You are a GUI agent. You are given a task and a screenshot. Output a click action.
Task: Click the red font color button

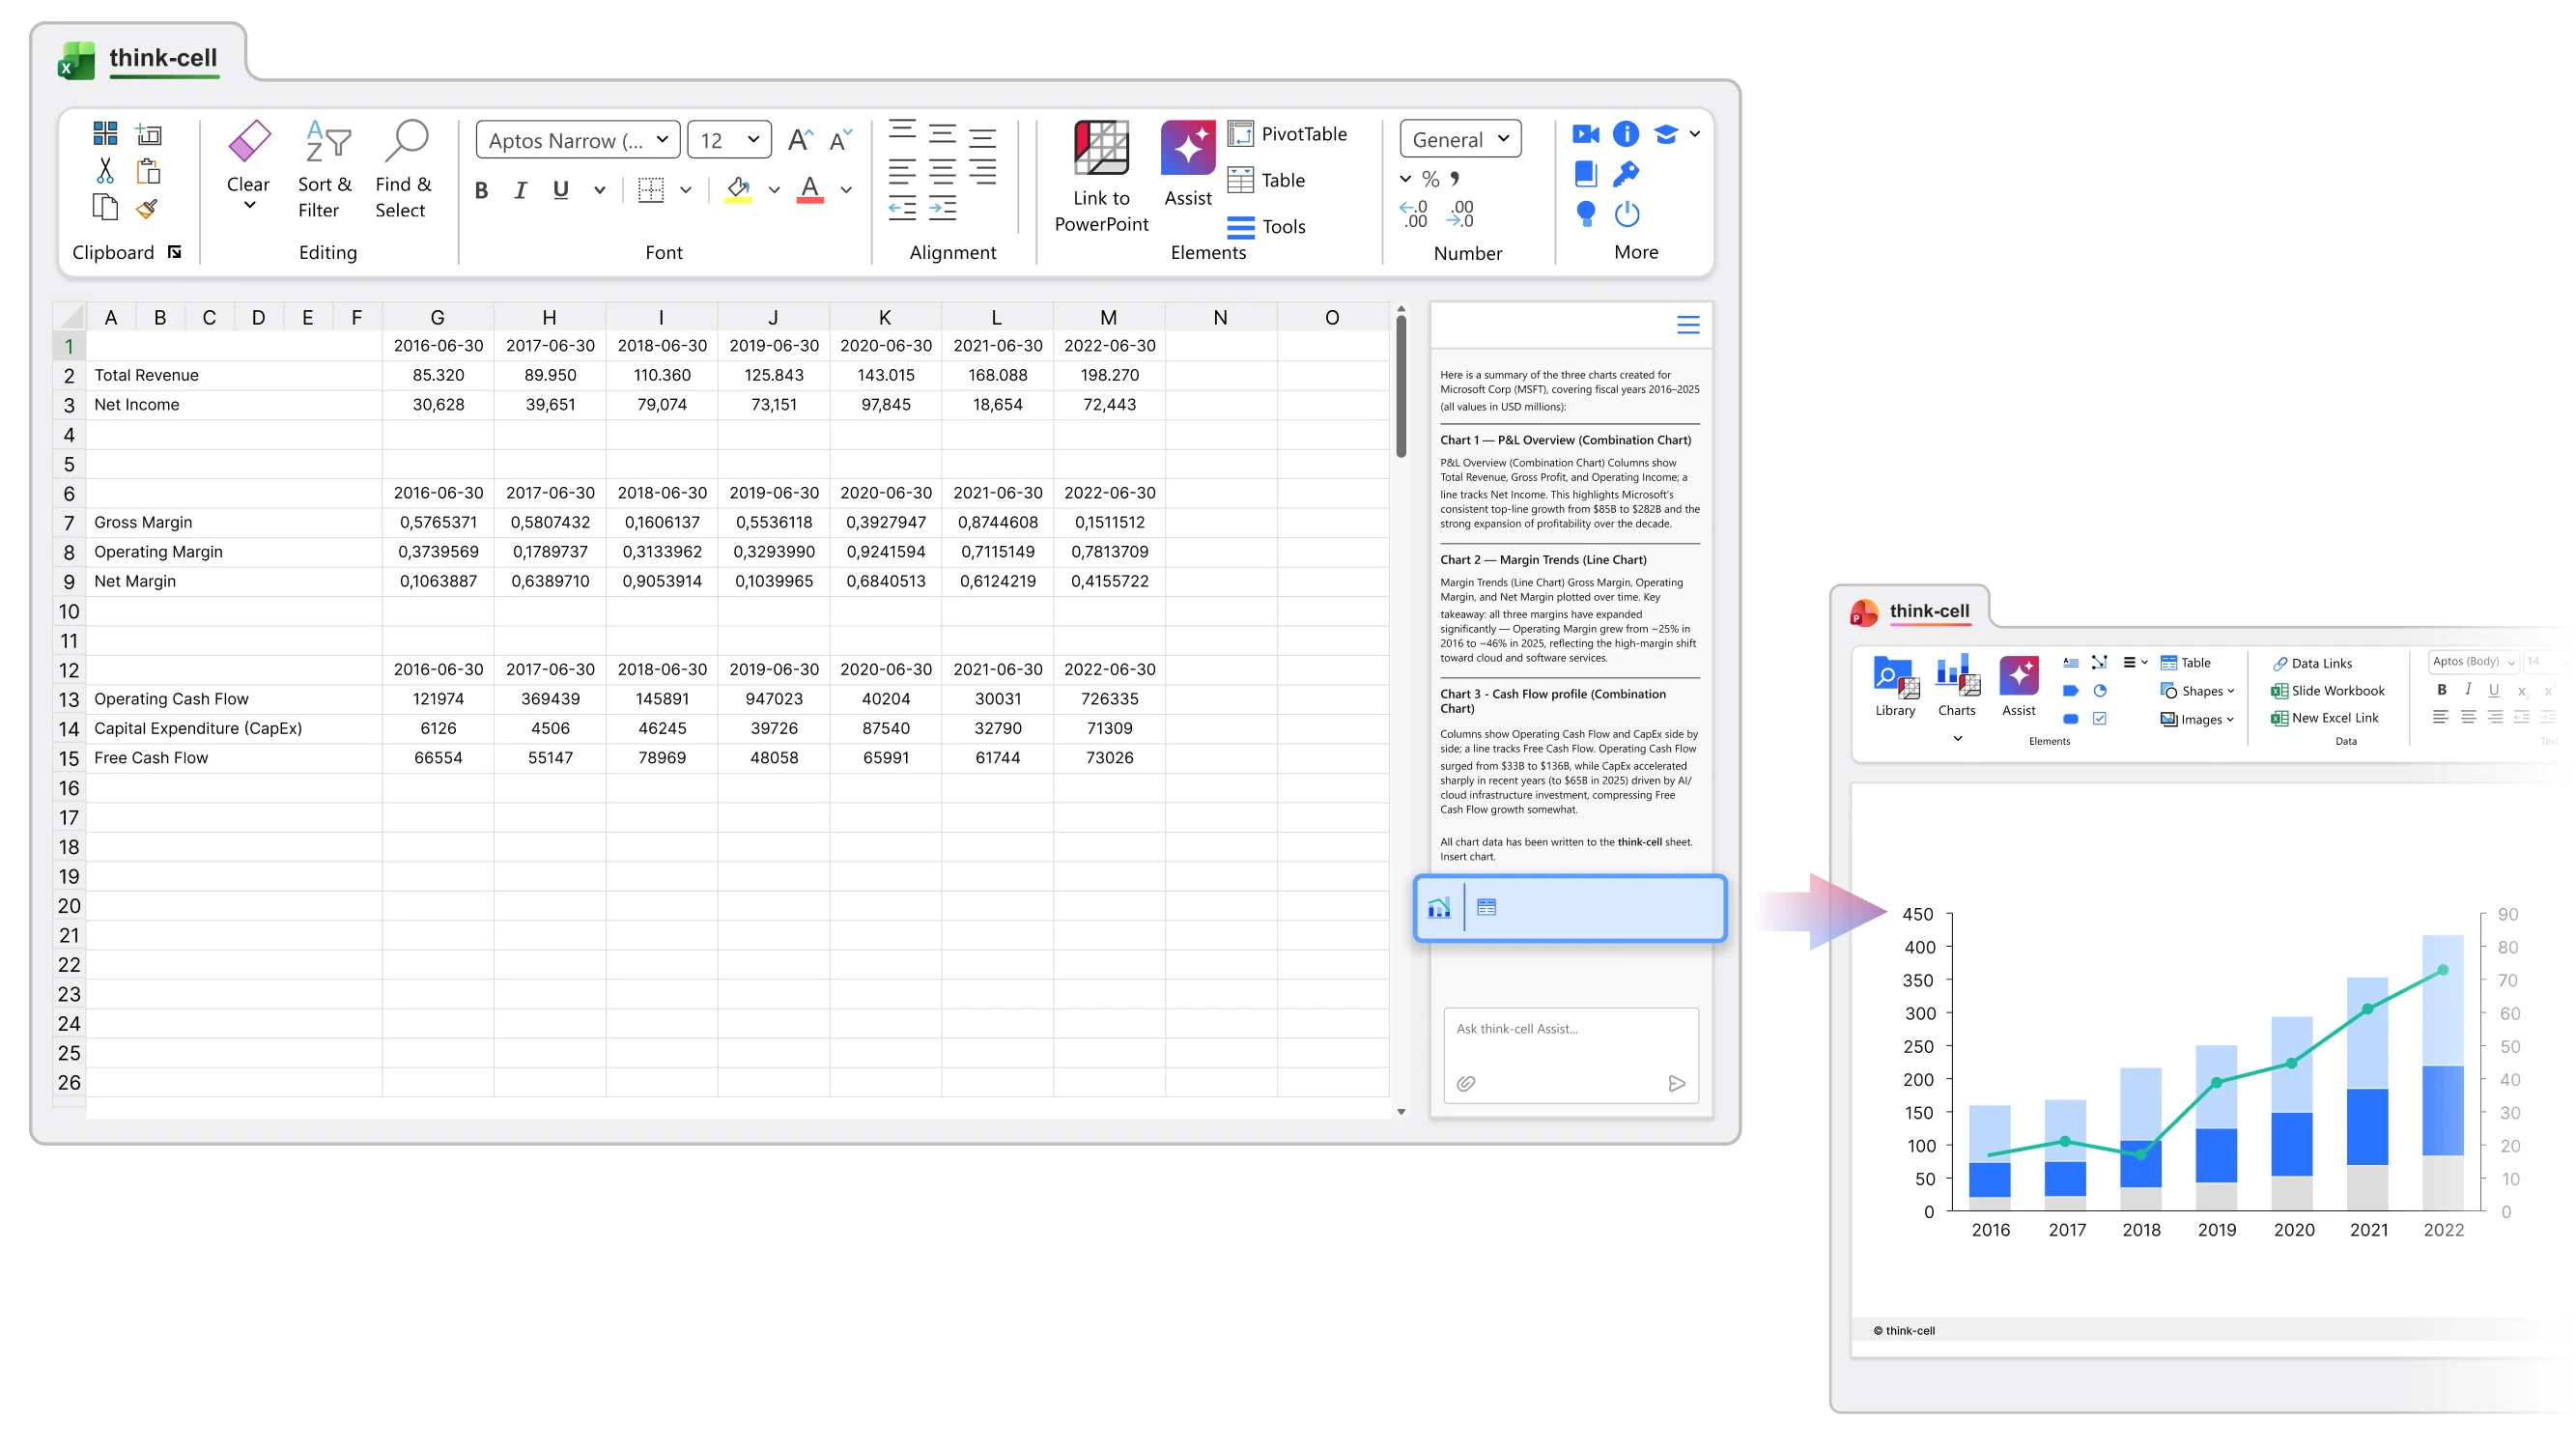(810, 190)
